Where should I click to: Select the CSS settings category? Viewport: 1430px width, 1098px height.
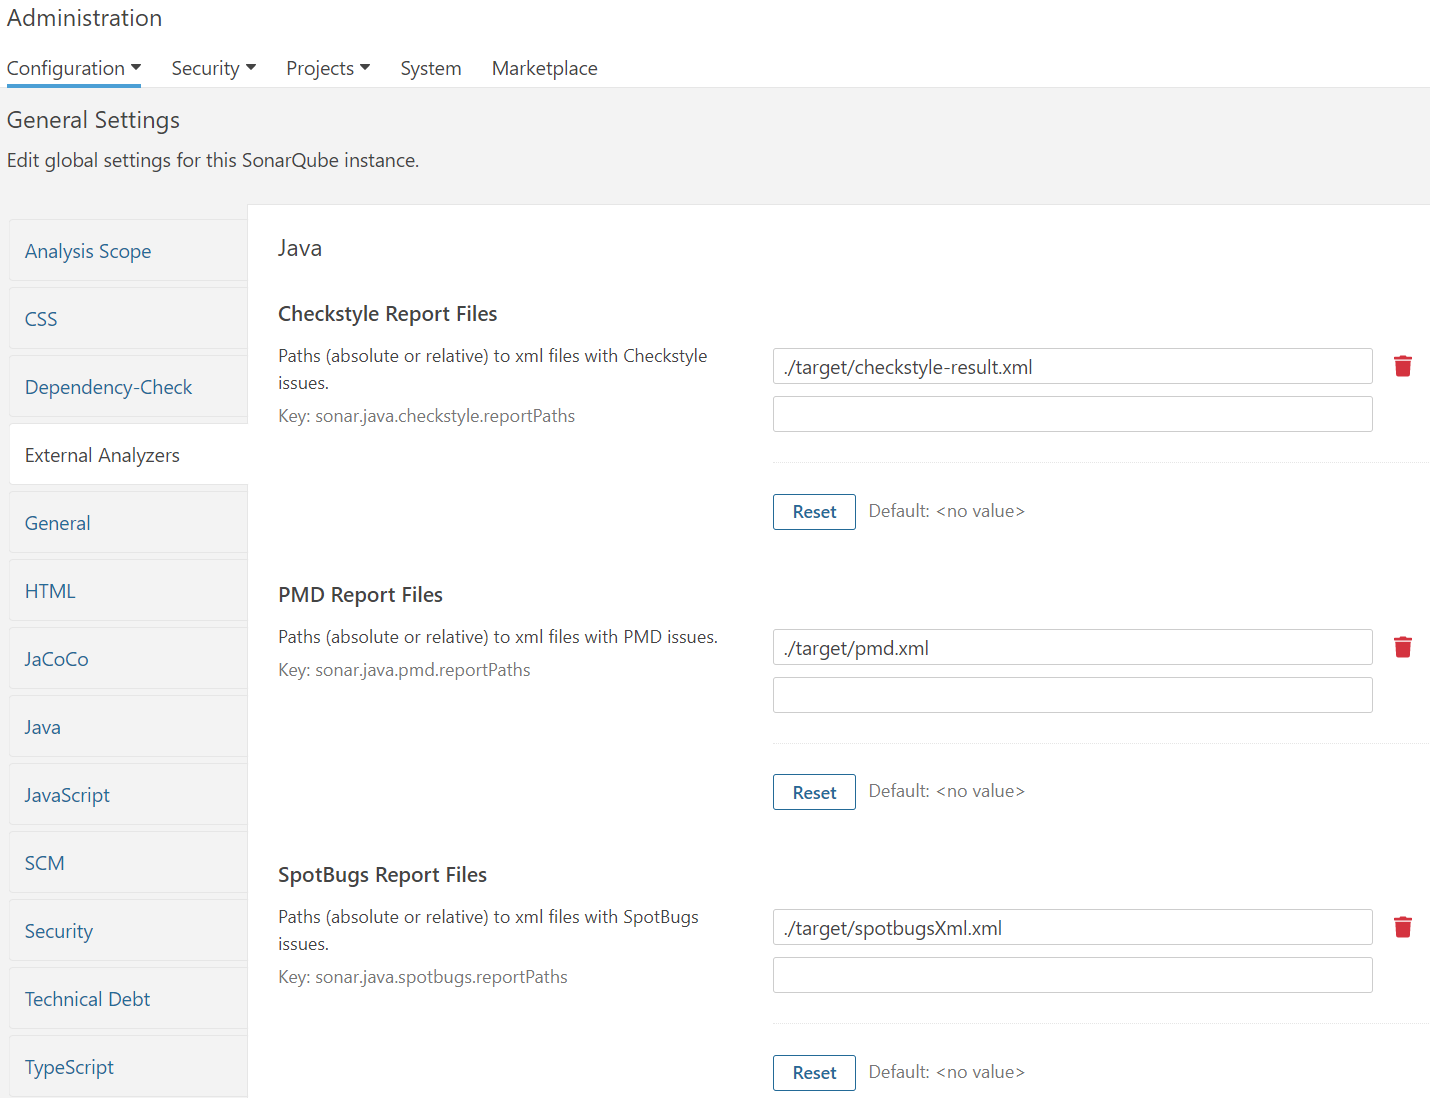[x=129, y=319]
